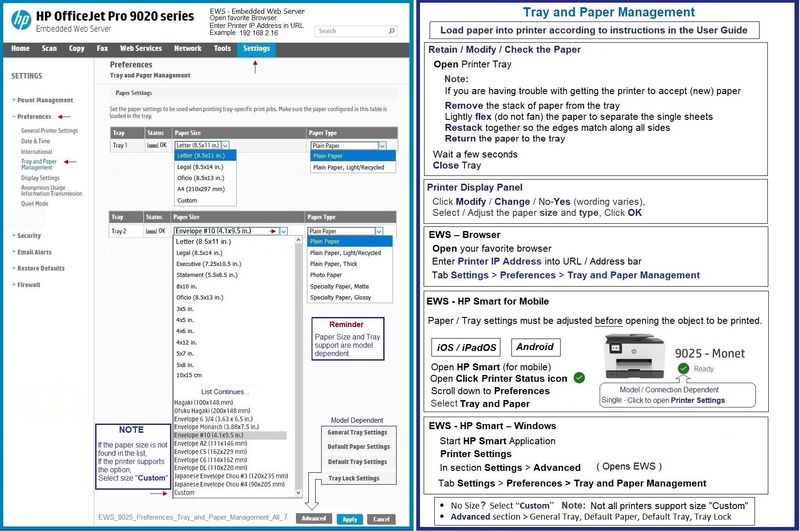
Task: Select Custom at bottom of size list
Action: click(x=184, y=493)
